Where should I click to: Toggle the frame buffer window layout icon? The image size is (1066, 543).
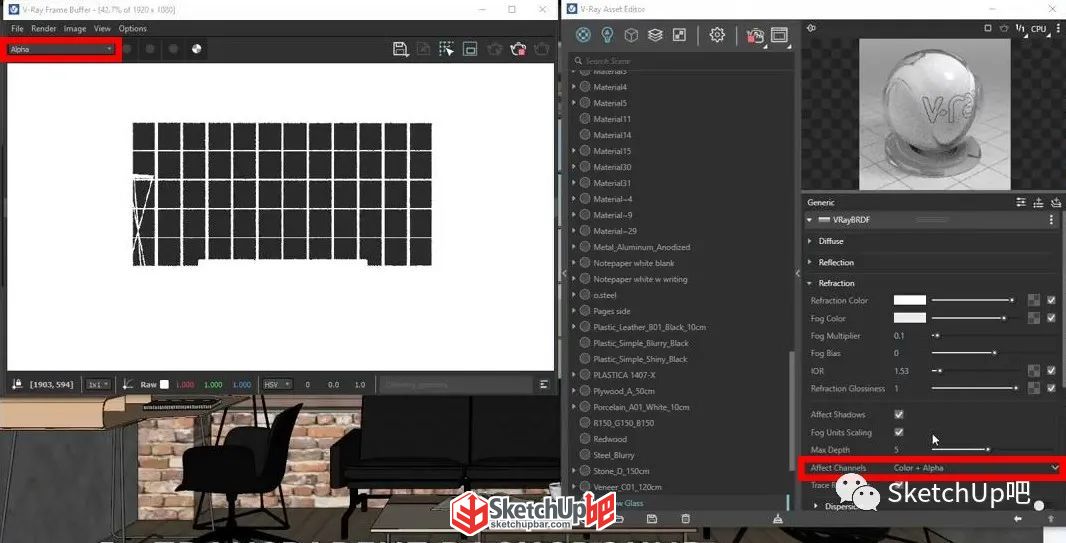(470, 49)
